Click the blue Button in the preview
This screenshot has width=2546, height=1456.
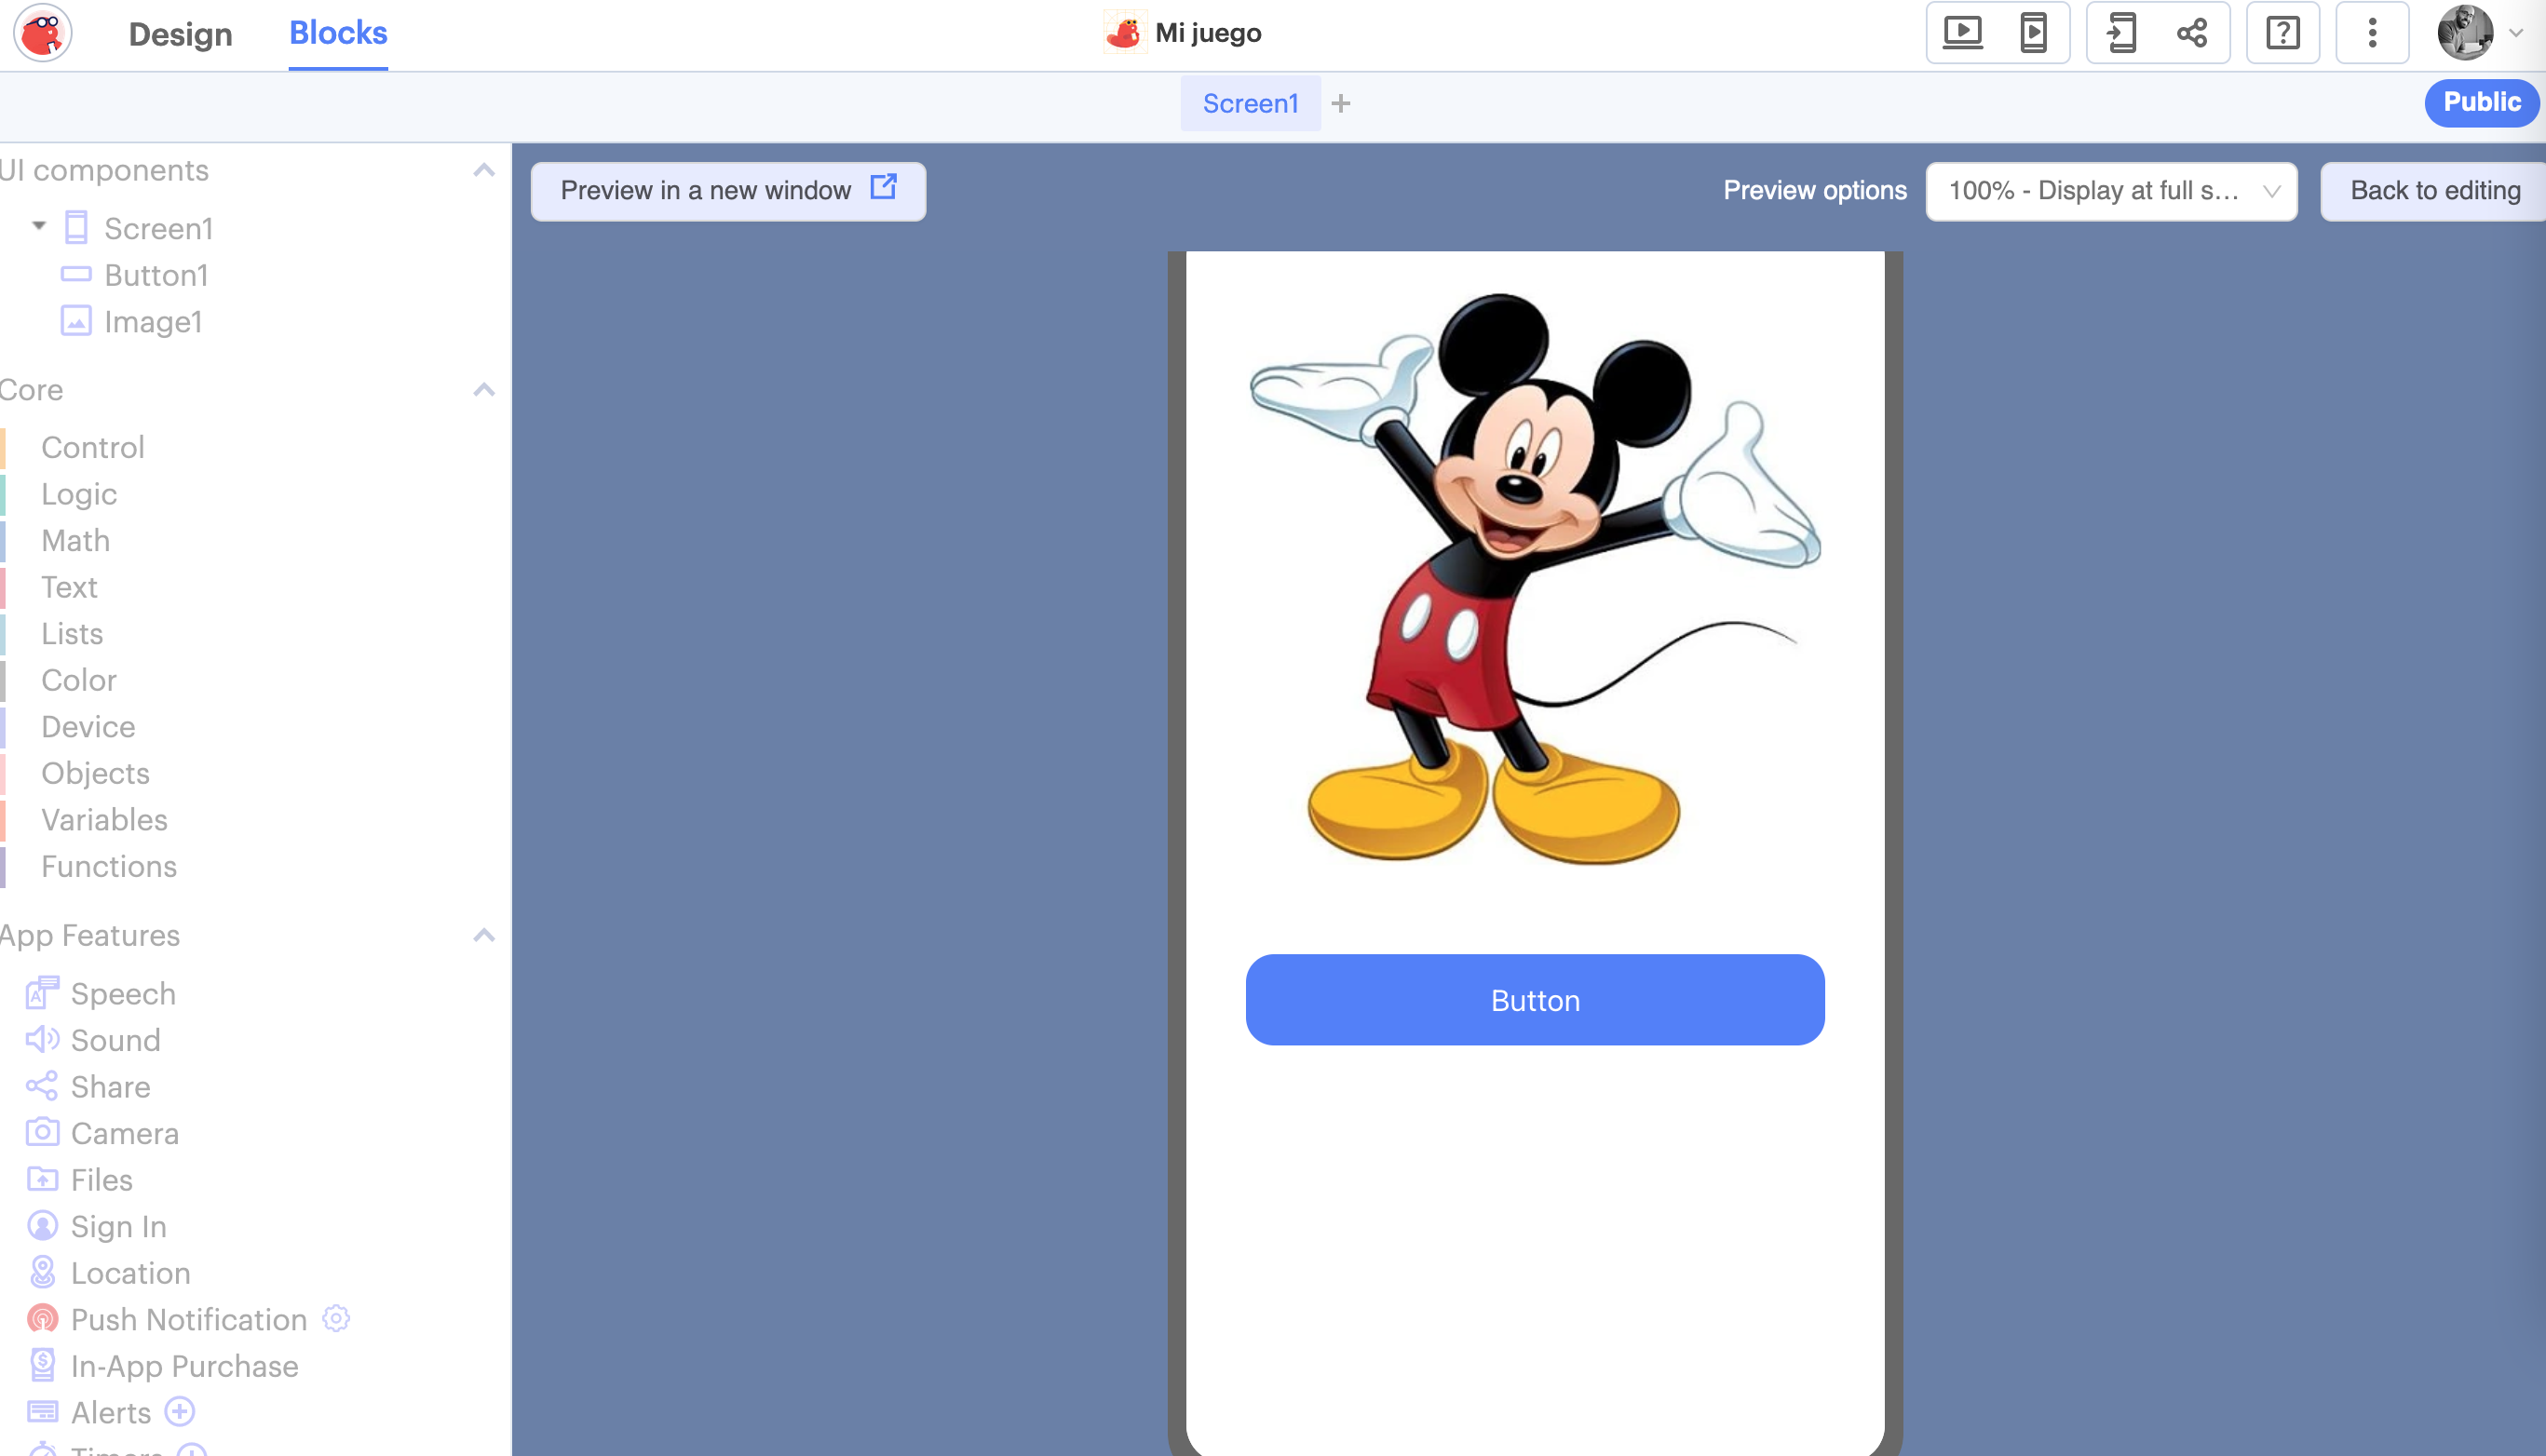tap(1534, 1000)
